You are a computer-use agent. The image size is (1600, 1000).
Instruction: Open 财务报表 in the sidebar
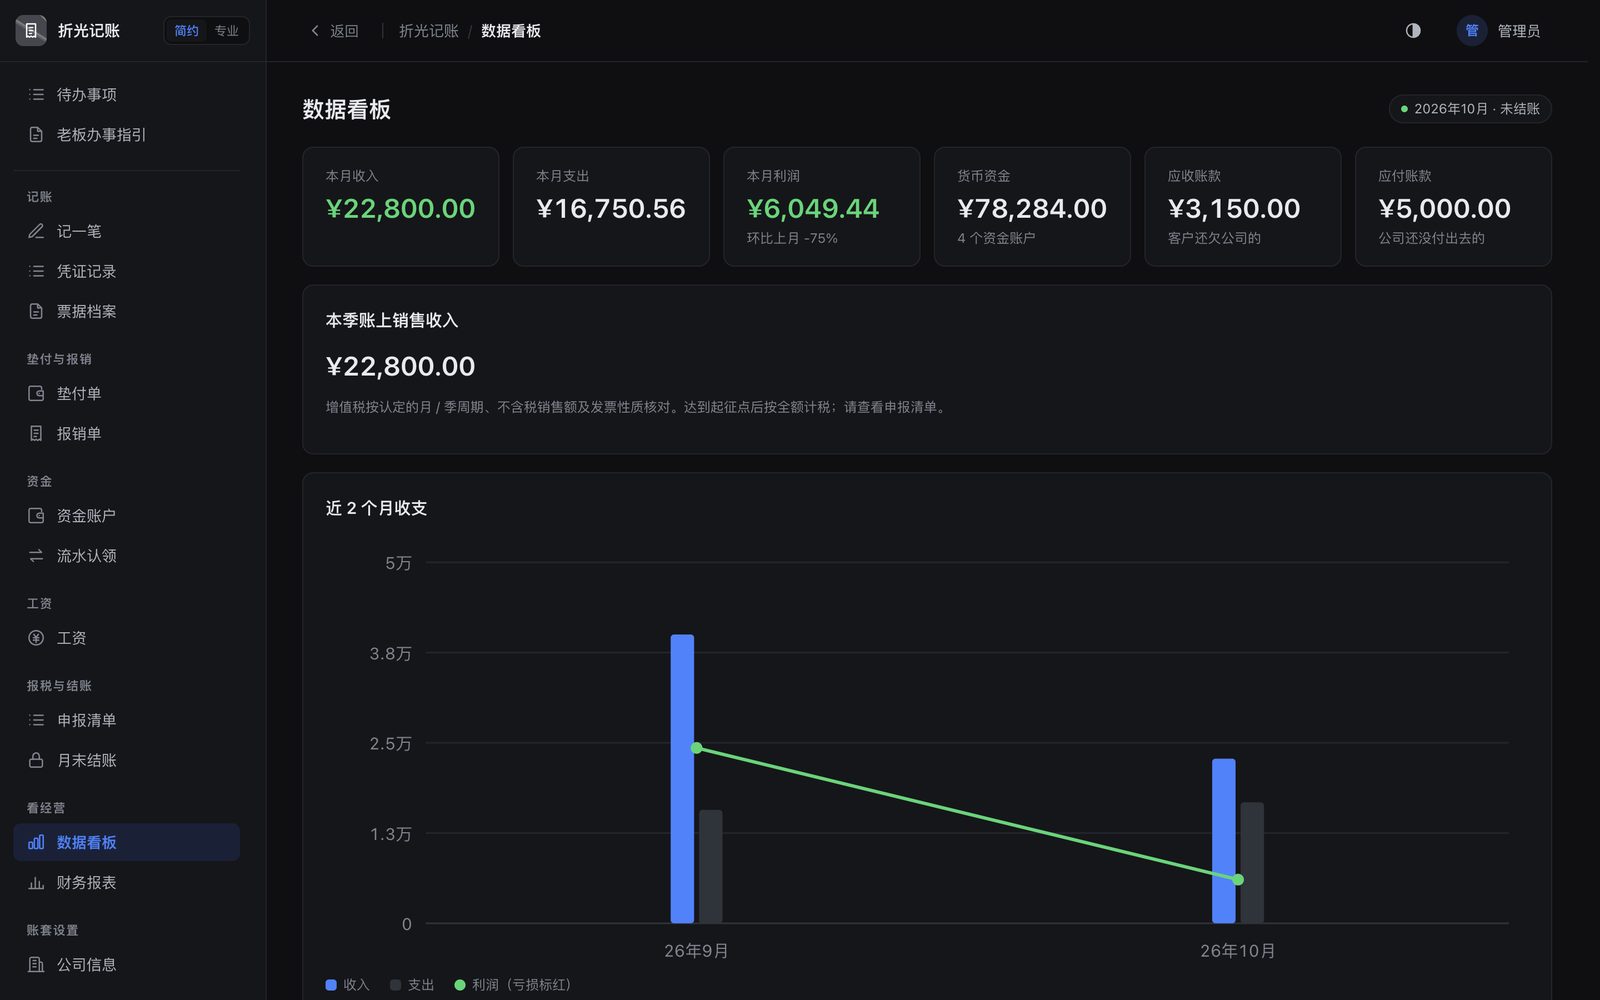pyautogui.click(x=127, y=882)
